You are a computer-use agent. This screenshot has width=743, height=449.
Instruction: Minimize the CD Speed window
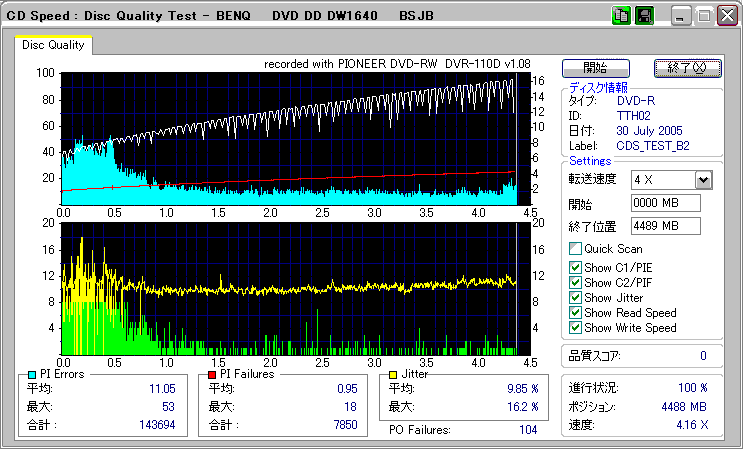coord(681,16)
